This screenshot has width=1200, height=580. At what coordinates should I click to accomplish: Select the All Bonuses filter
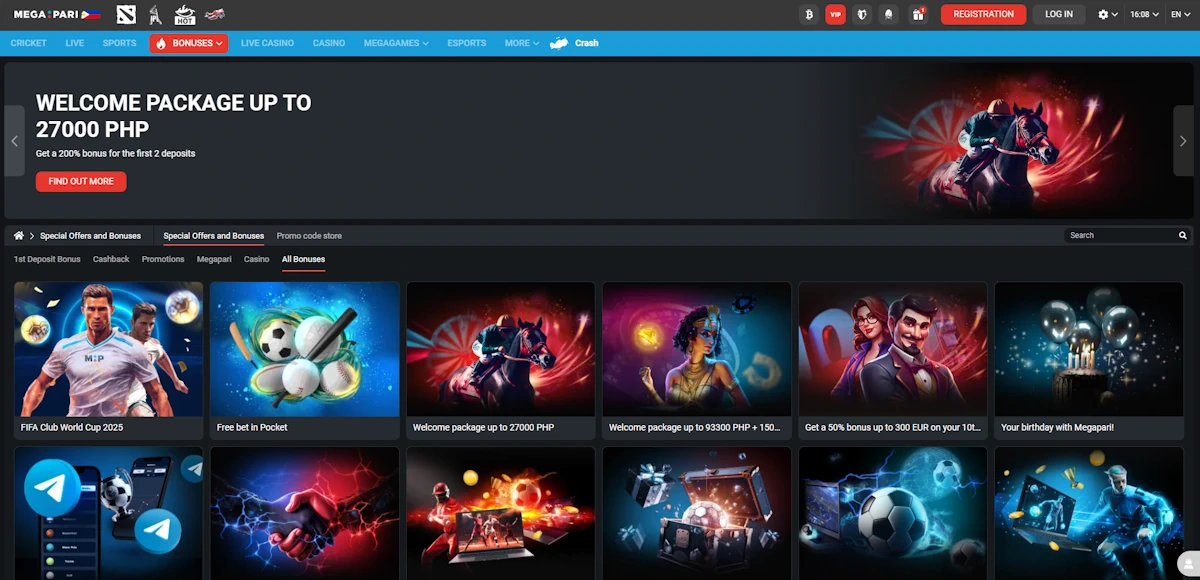pos(303,259)
